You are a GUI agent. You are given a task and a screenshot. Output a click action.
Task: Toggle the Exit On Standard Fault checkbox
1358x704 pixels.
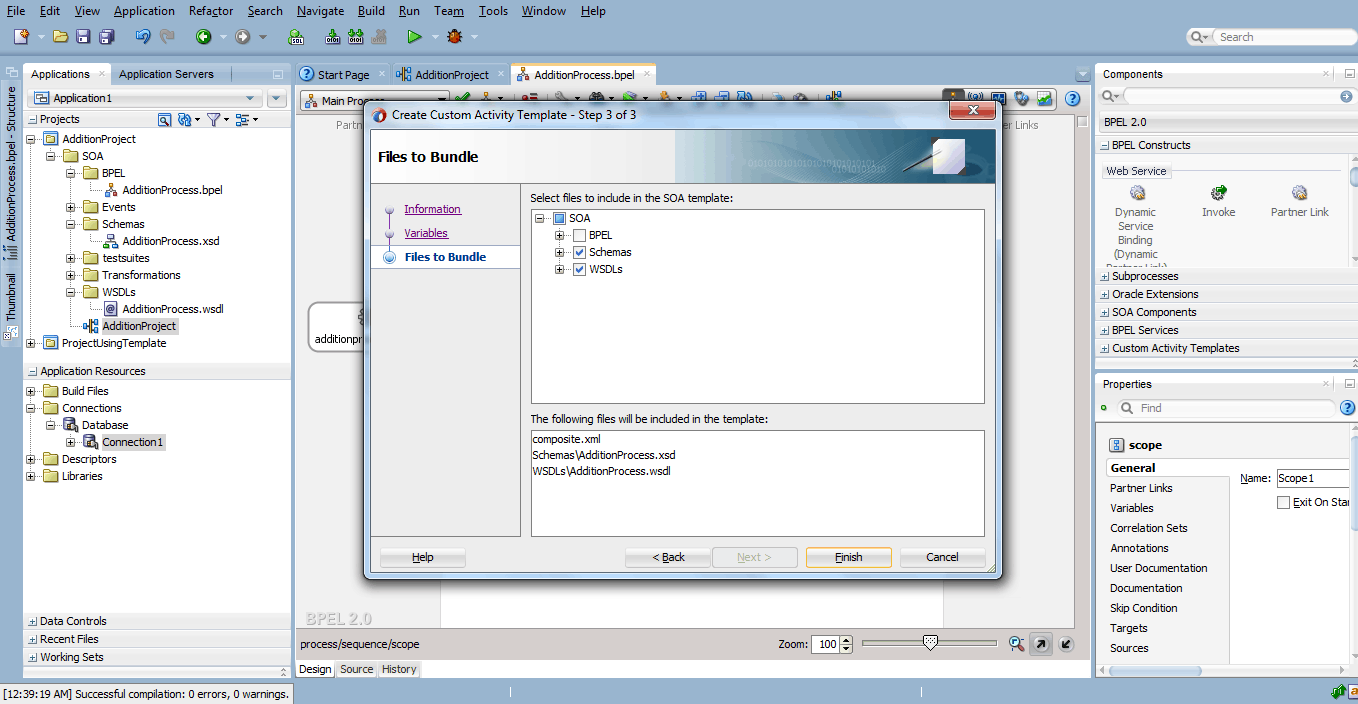1283,502
